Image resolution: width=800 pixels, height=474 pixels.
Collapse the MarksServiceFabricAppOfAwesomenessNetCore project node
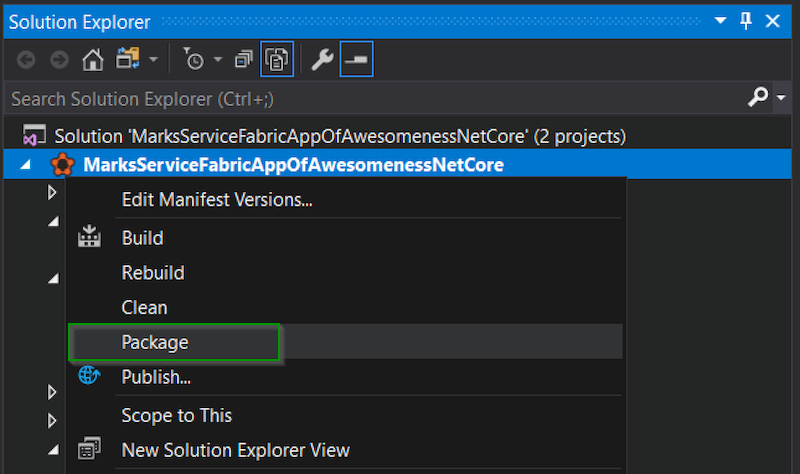tap(26, 165)
